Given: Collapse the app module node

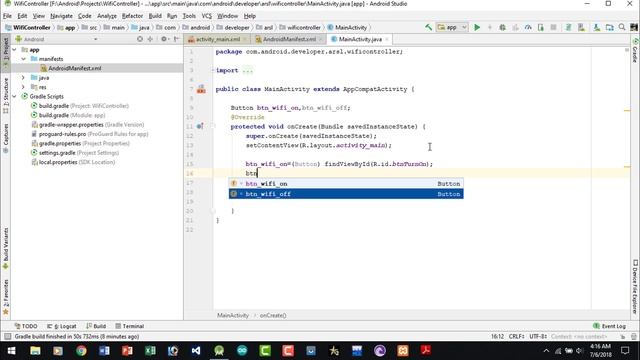Looking at the screenshot, I should coord(15,50).
